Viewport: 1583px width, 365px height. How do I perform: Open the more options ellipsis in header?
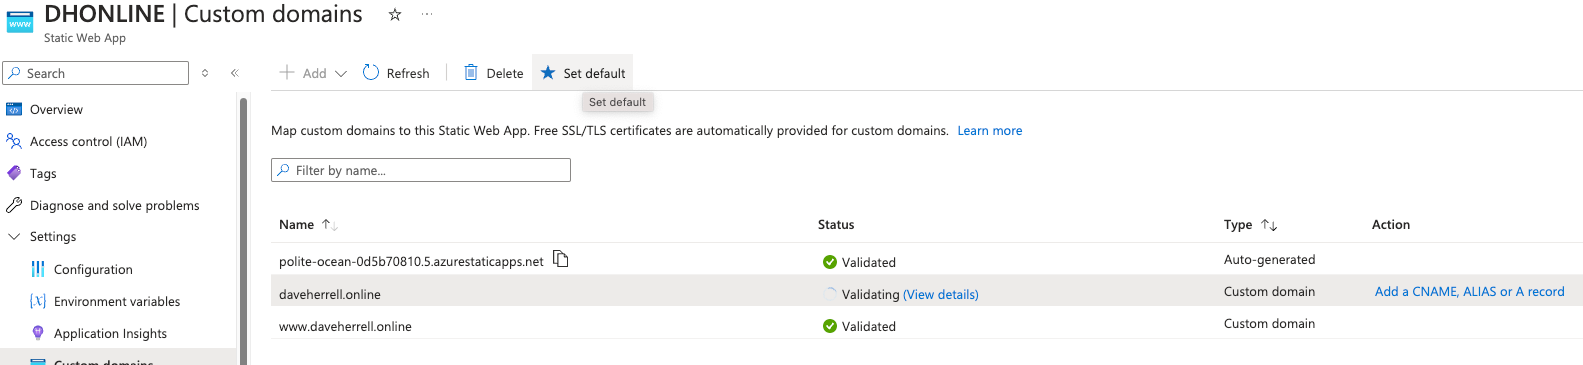click(427, 15)
